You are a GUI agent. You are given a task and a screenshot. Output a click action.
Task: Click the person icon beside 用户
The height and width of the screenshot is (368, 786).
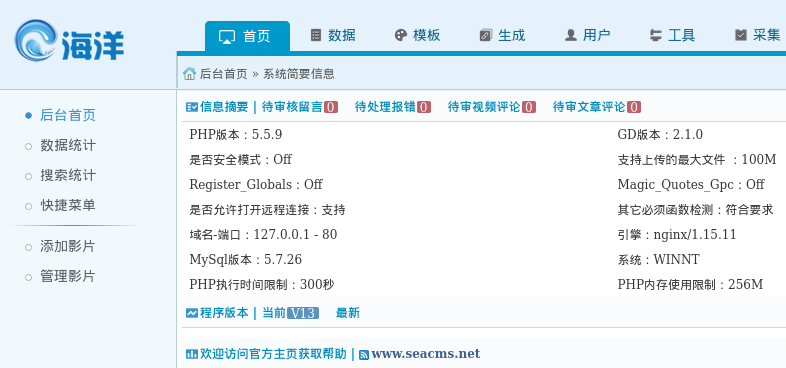tap(570, 35)
